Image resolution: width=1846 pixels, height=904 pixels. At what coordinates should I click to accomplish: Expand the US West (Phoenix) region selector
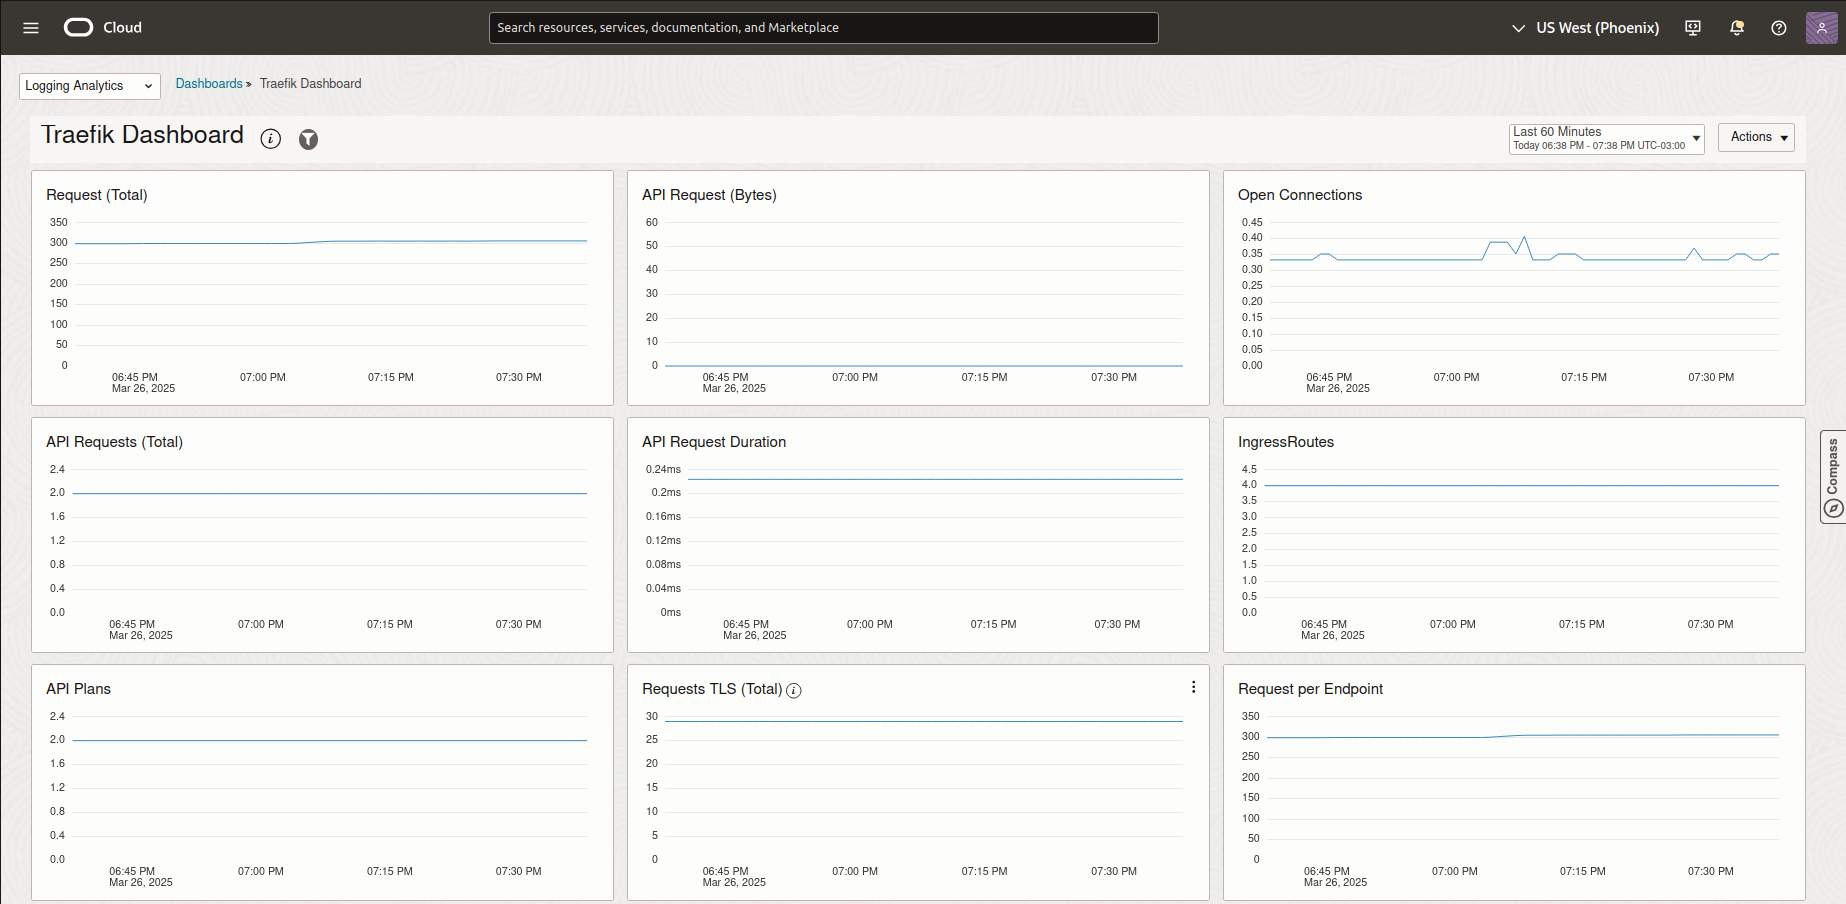(1586, 28)
